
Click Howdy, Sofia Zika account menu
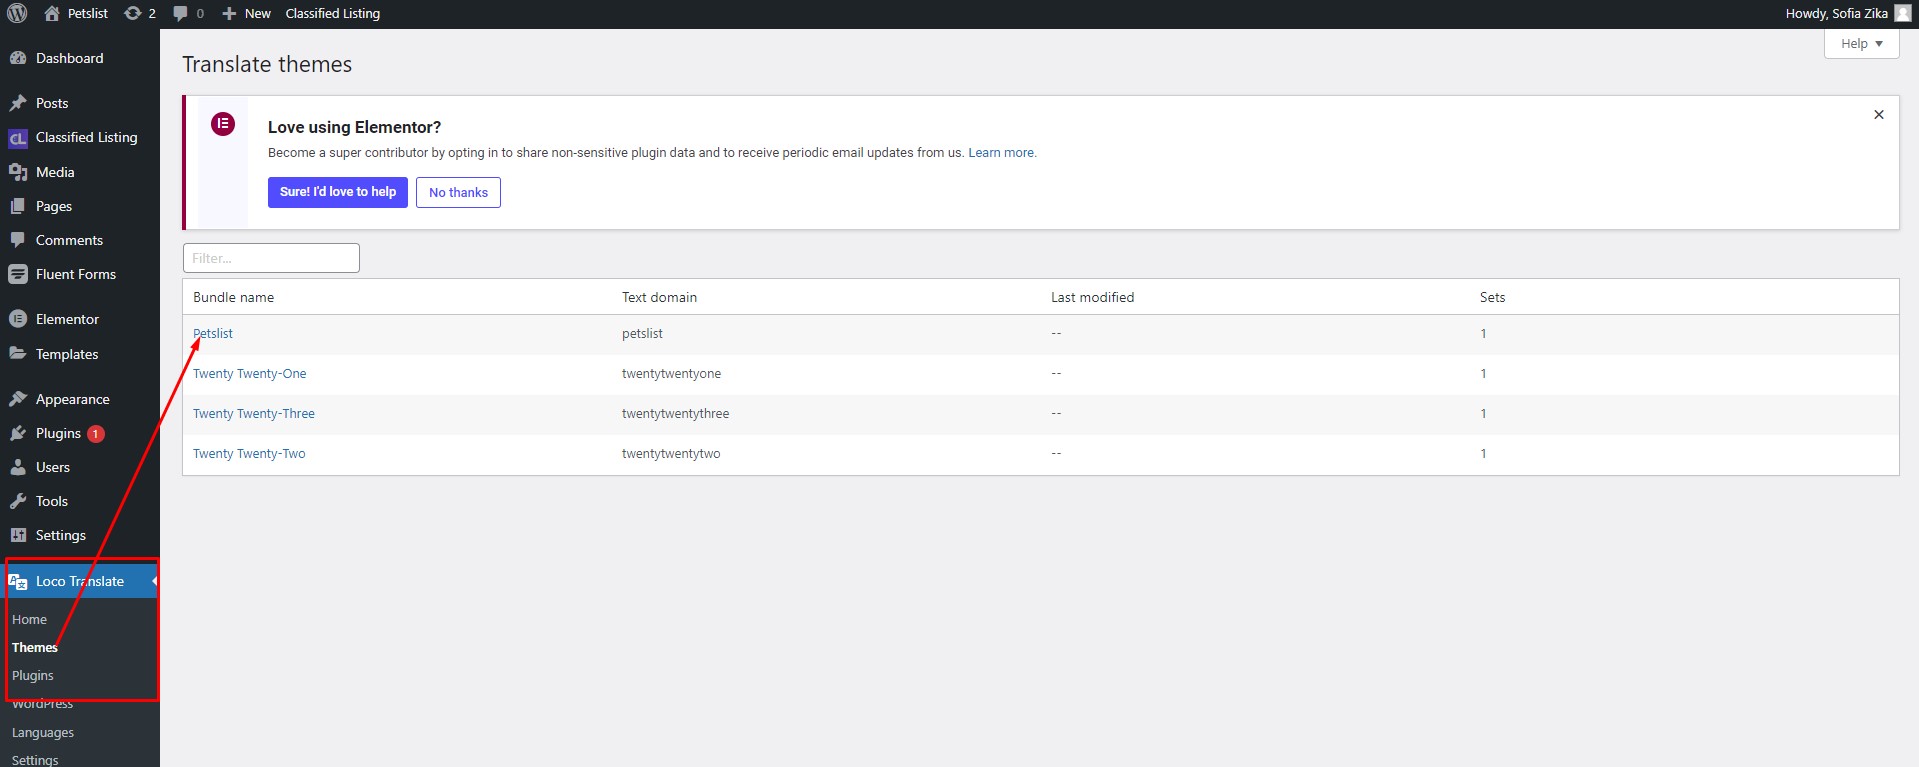1848,14
